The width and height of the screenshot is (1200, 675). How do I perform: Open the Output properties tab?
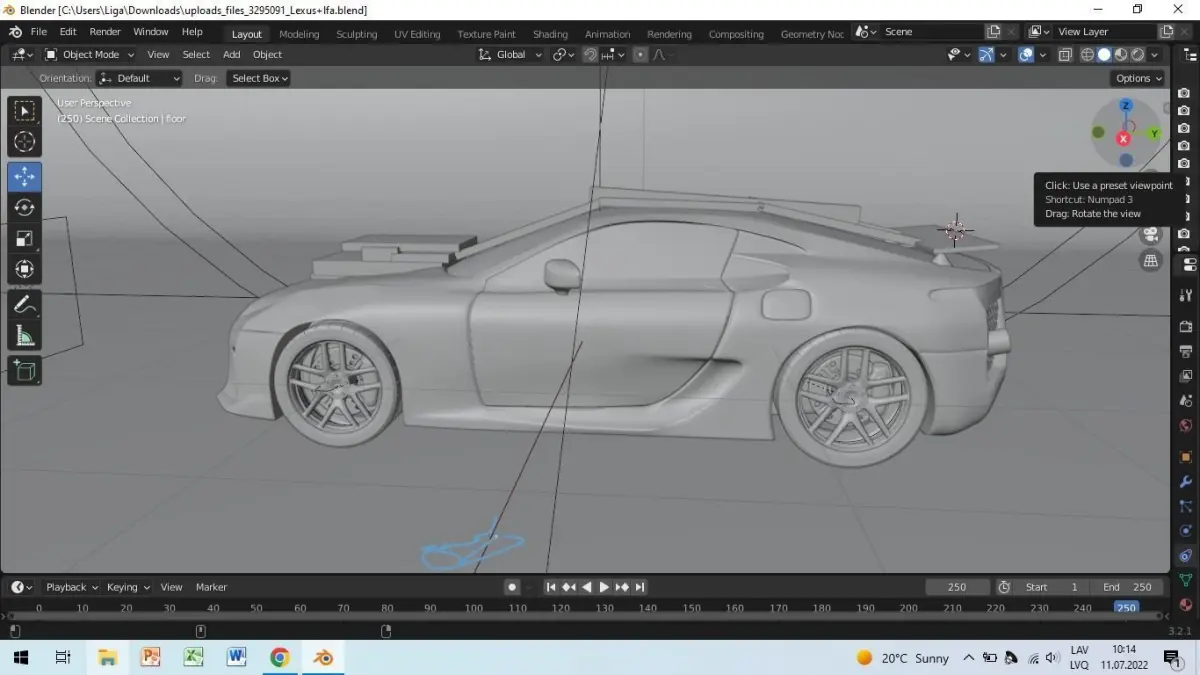1186,351
